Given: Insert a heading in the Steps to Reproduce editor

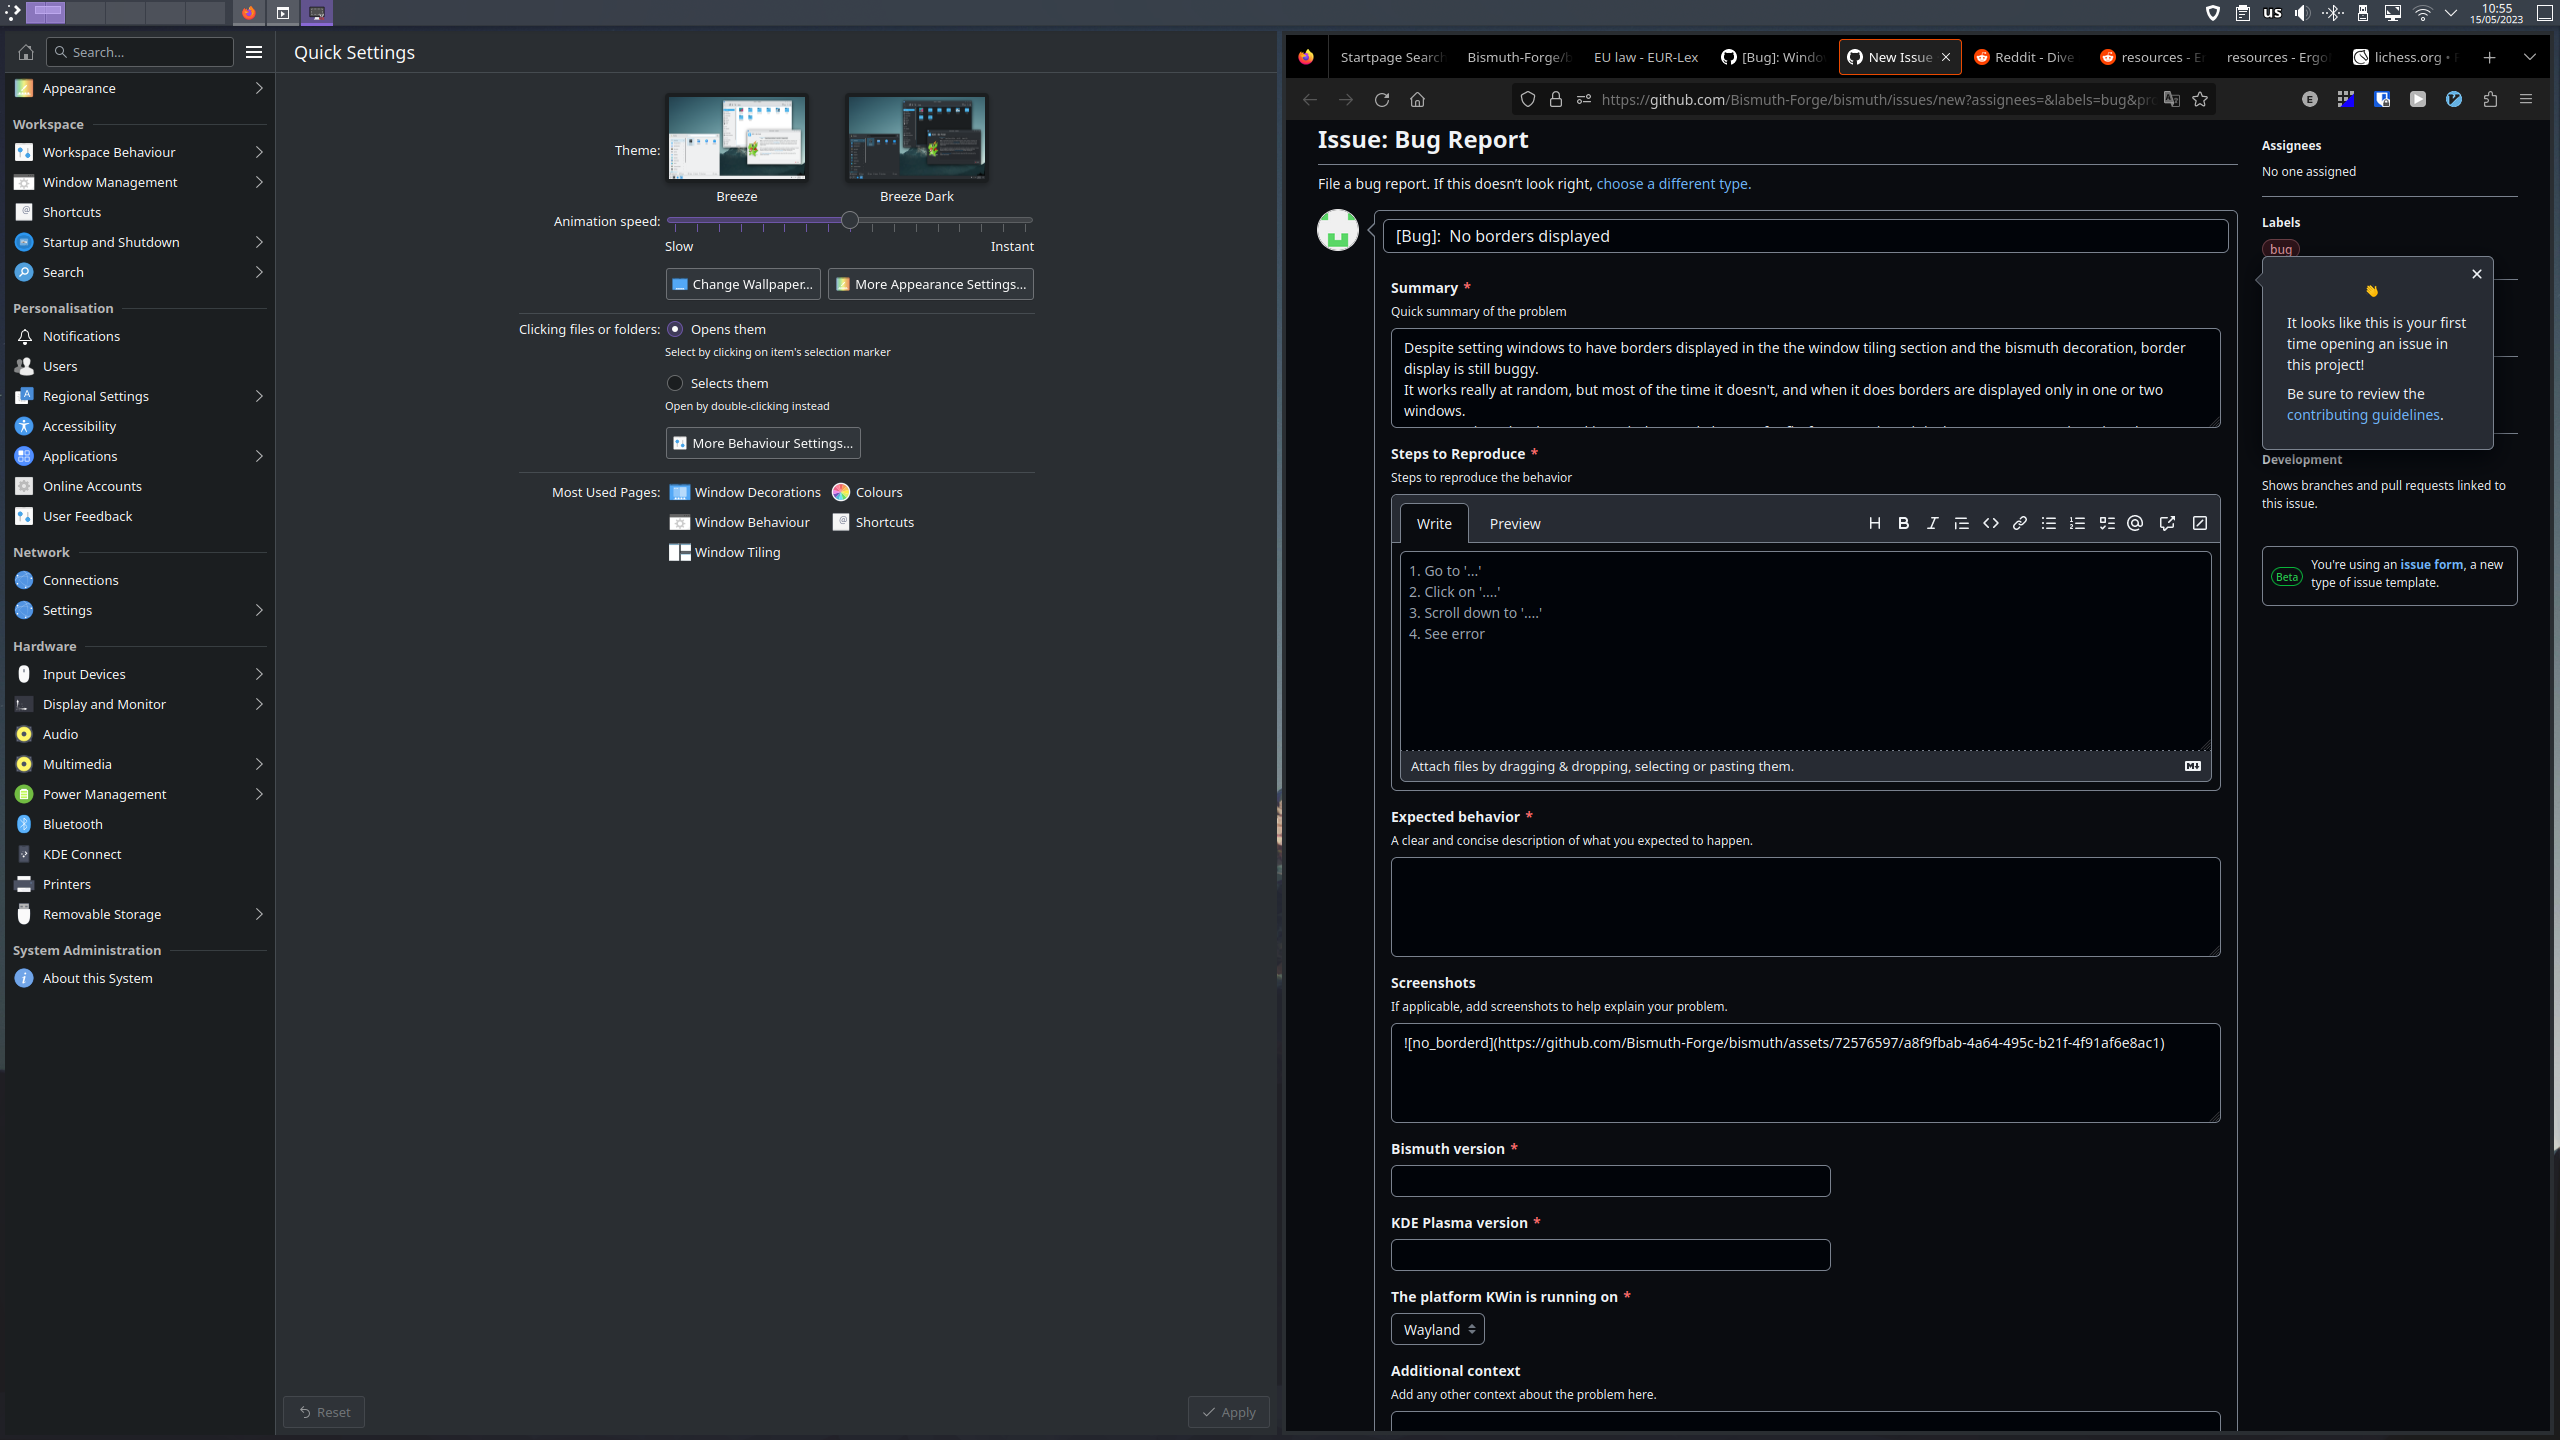Looking at the screenshot, I should [x=1874, y=522].
